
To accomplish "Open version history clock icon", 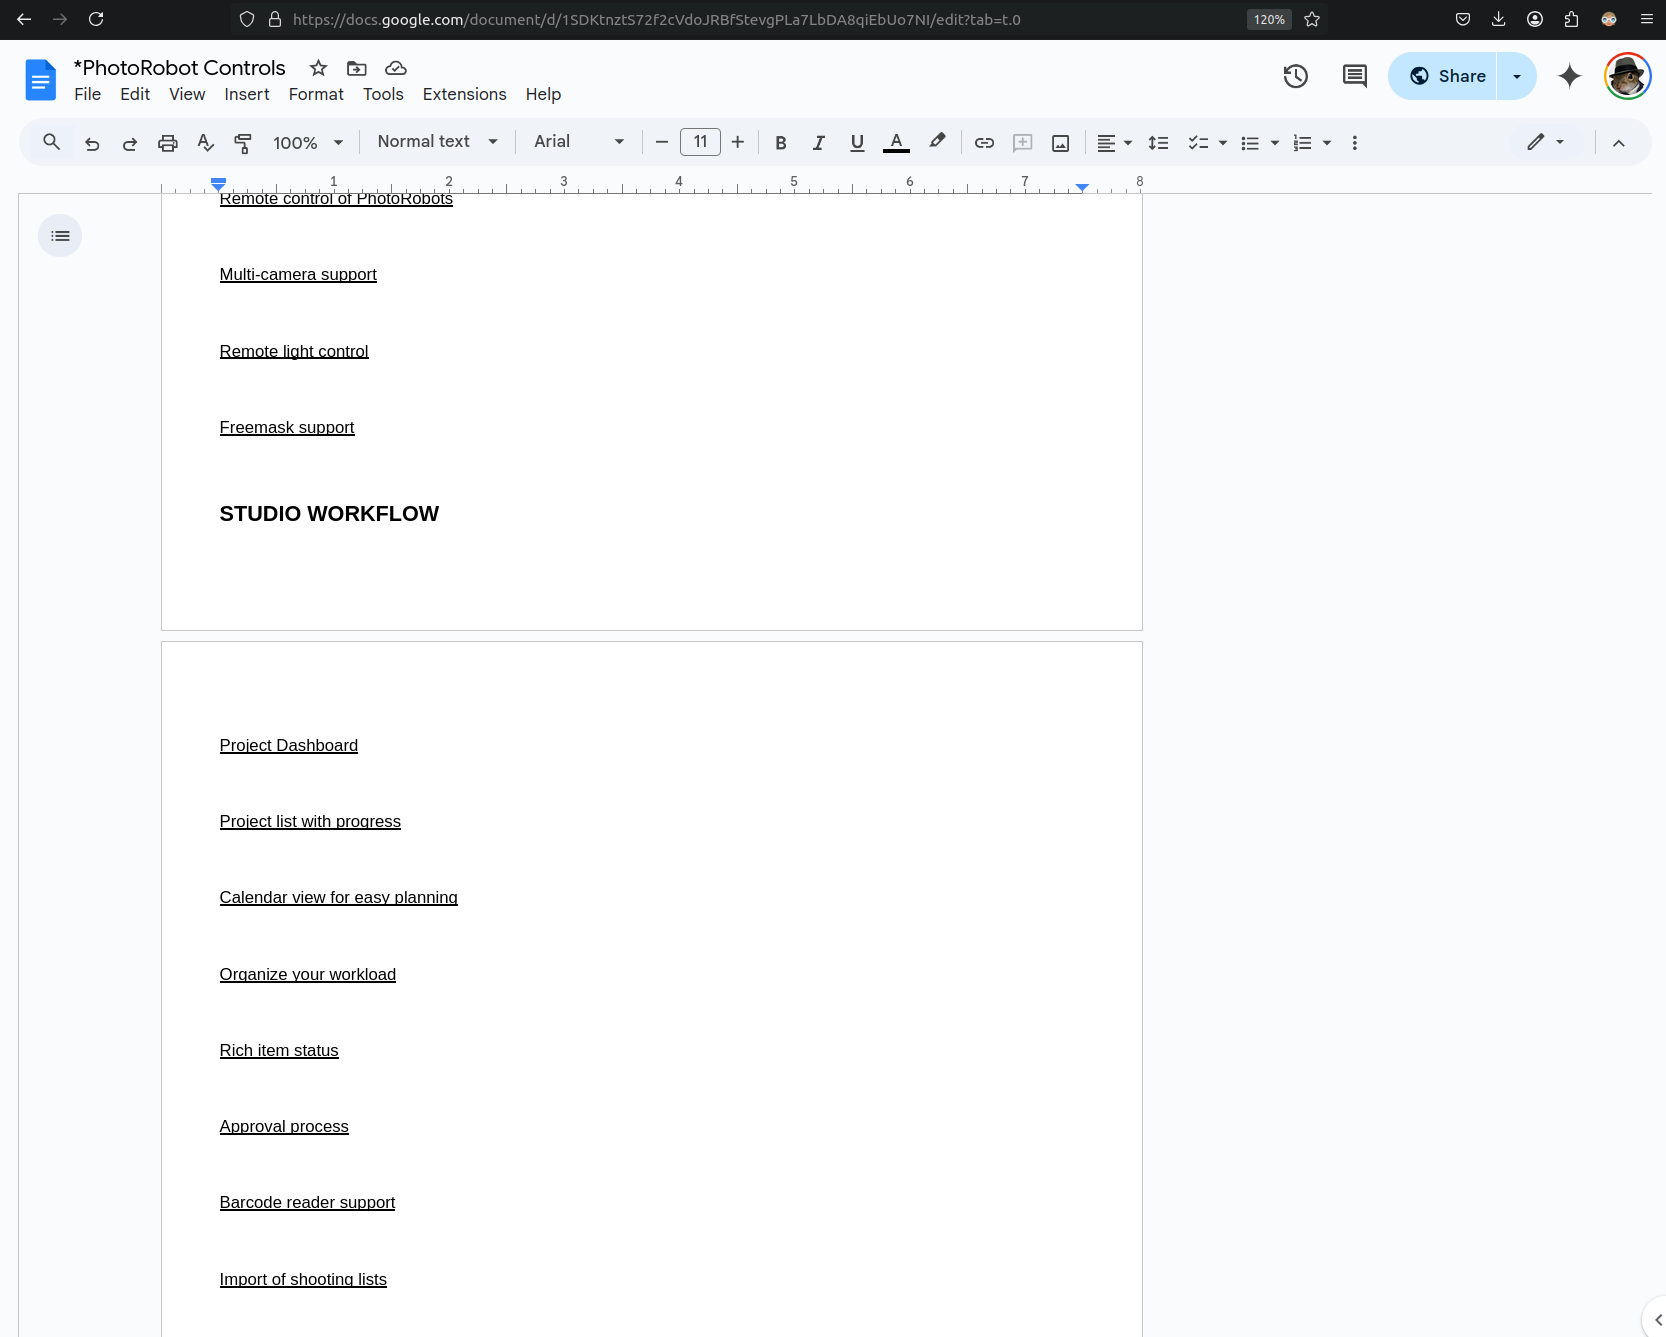I will (1296, 76).
